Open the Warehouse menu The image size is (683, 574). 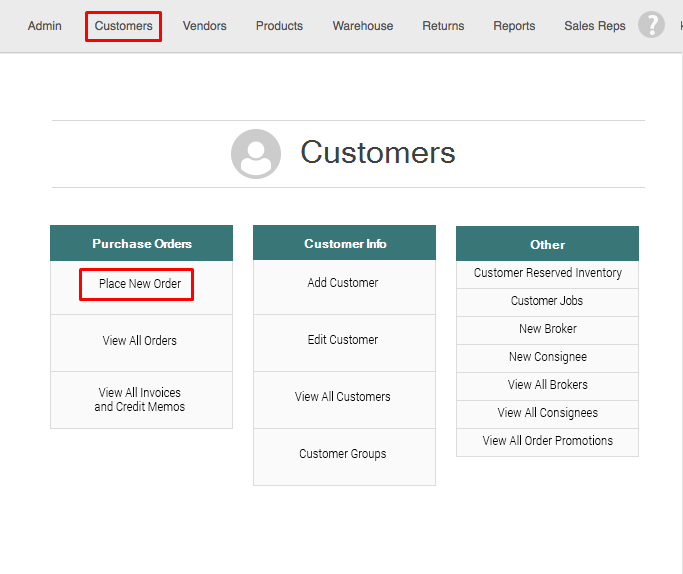pyautogui.click(x=363, y=26)
